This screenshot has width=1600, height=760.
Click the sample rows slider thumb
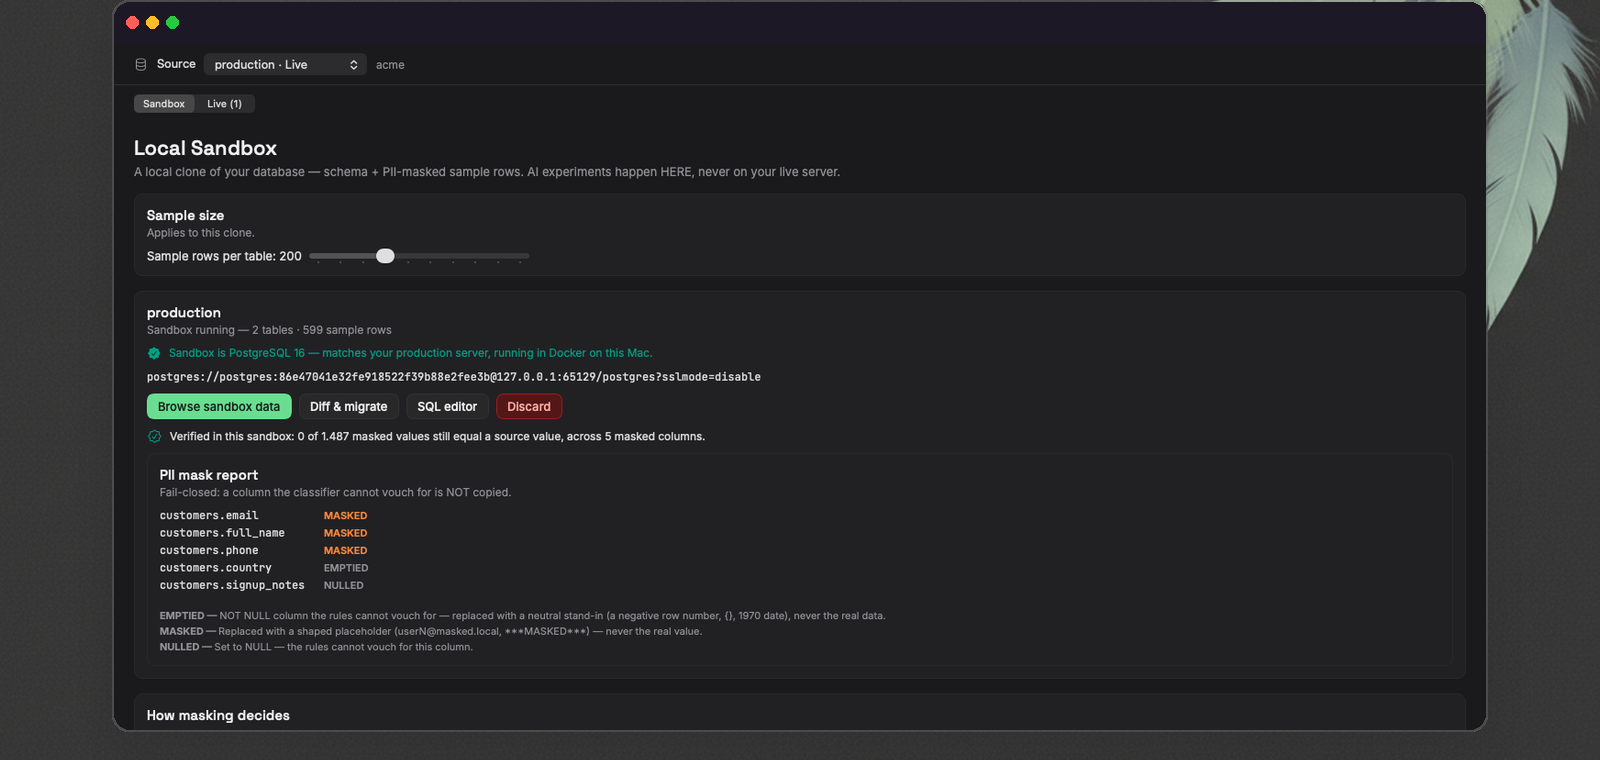click(385, 256)
